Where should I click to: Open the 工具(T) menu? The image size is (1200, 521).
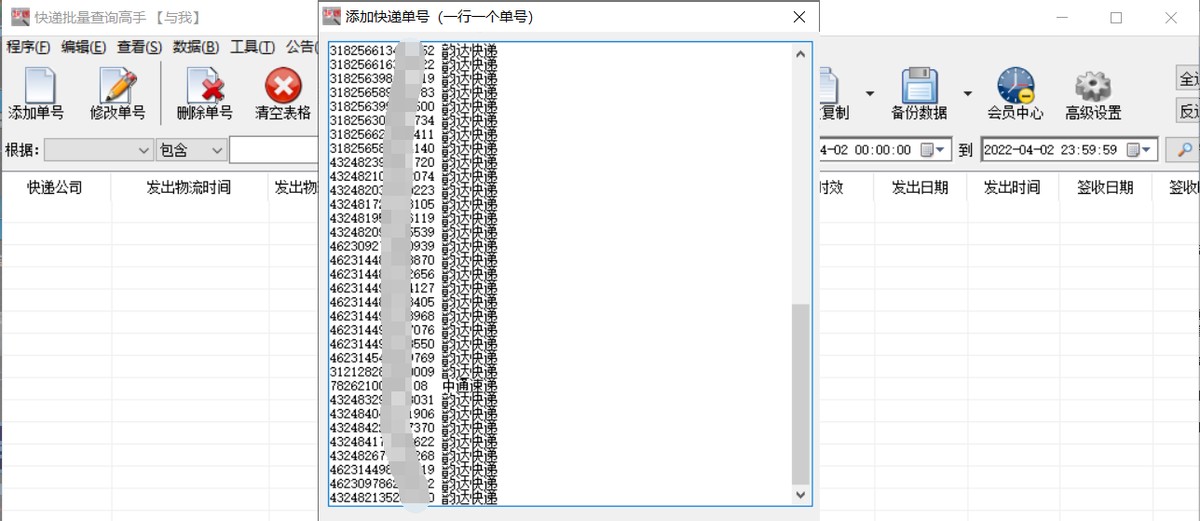252,47
